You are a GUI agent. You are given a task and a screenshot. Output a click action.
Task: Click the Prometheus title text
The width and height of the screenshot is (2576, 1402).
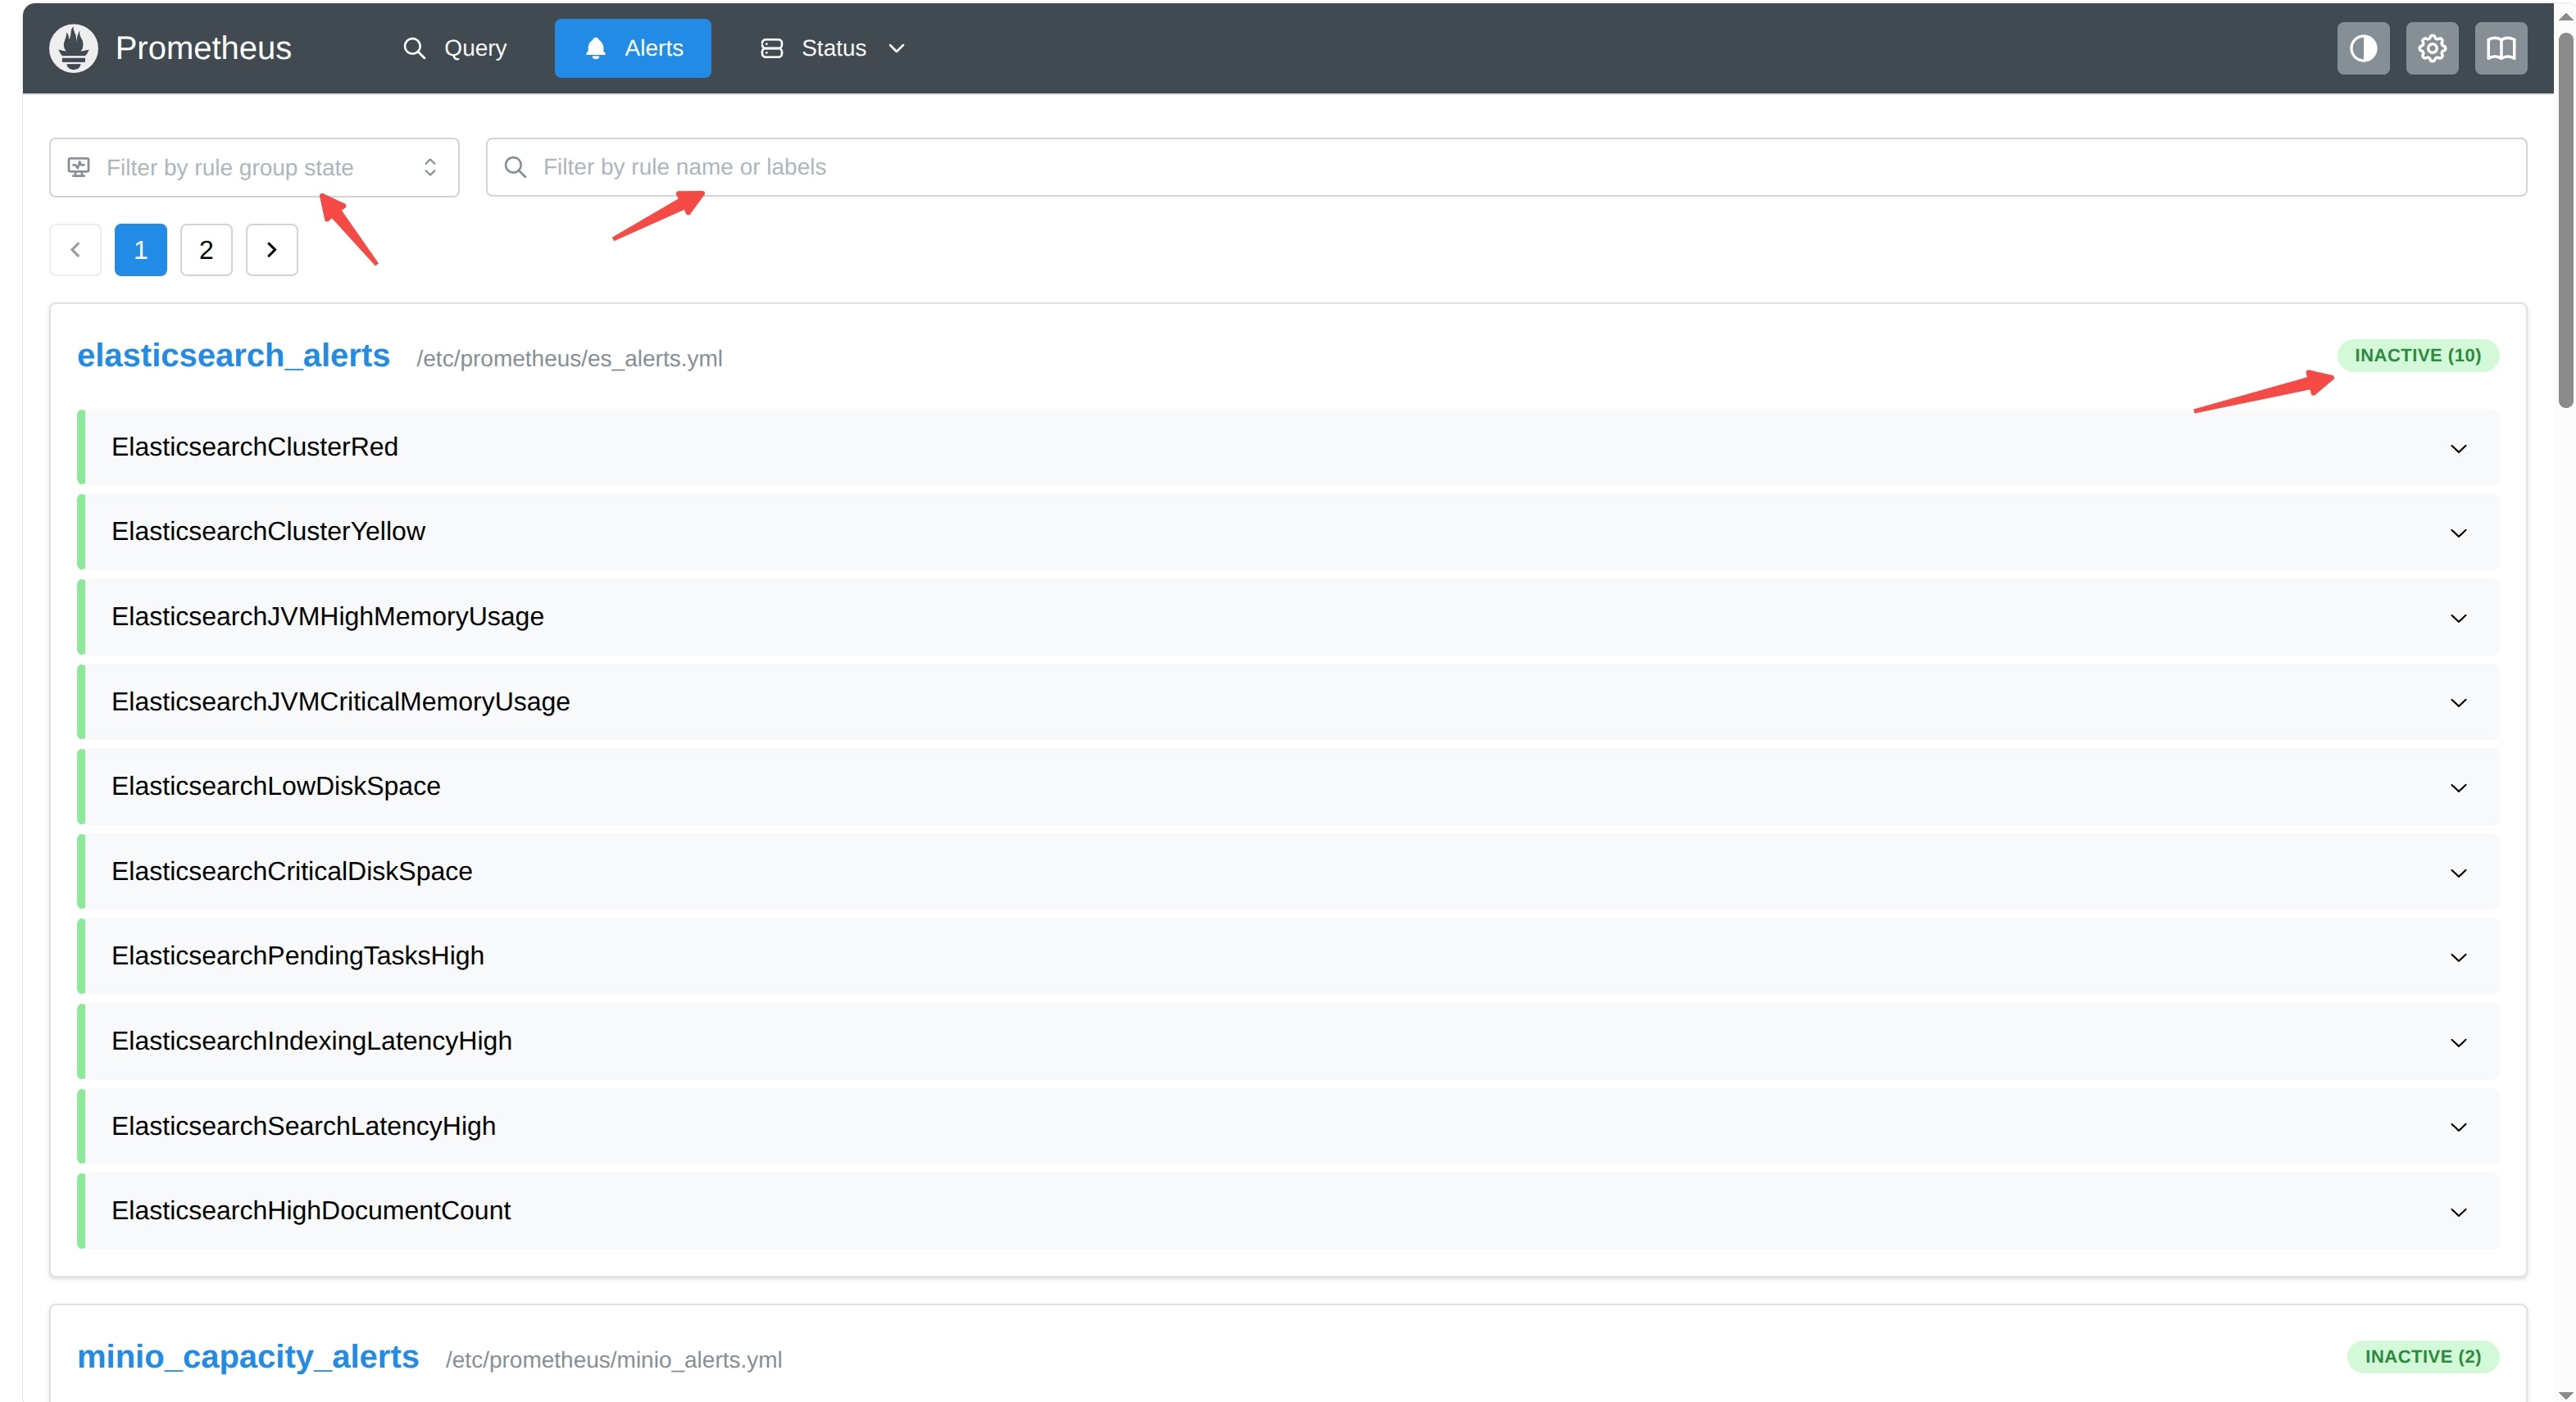(x=203, y=48)
